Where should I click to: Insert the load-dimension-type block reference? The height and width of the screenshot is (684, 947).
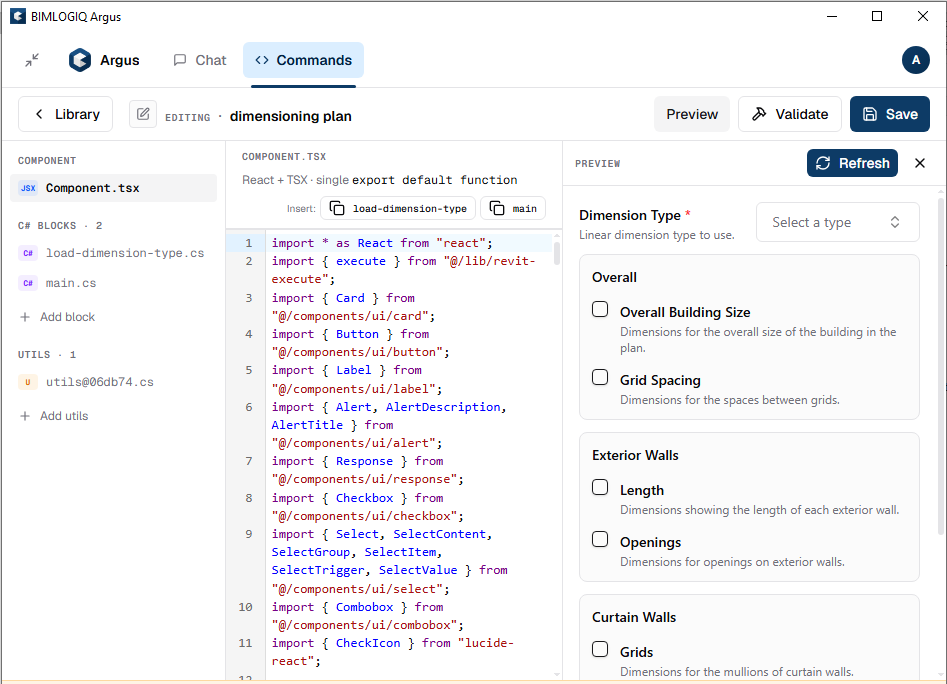click(x=398, y=208)
